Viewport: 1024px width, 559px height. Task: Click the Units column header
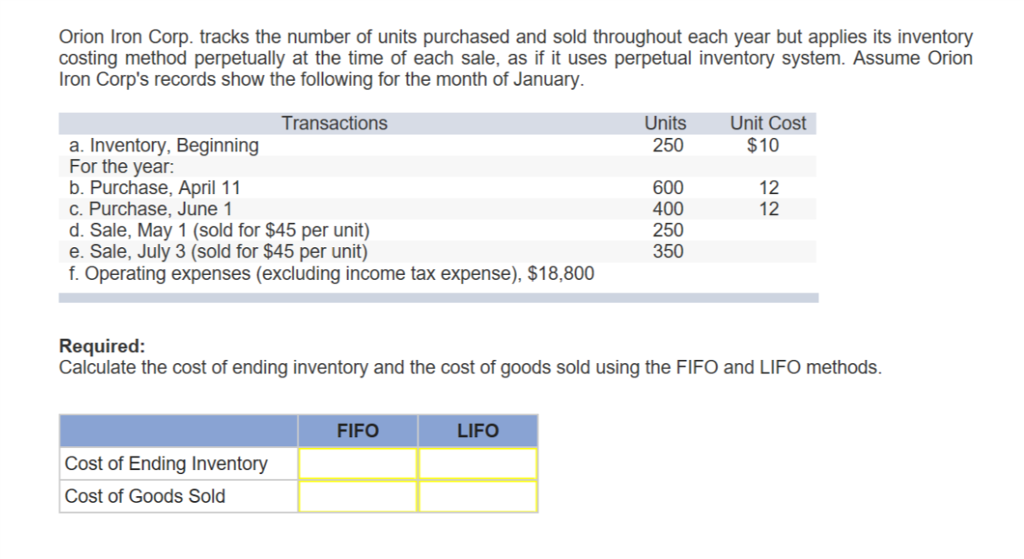(665, 123)
